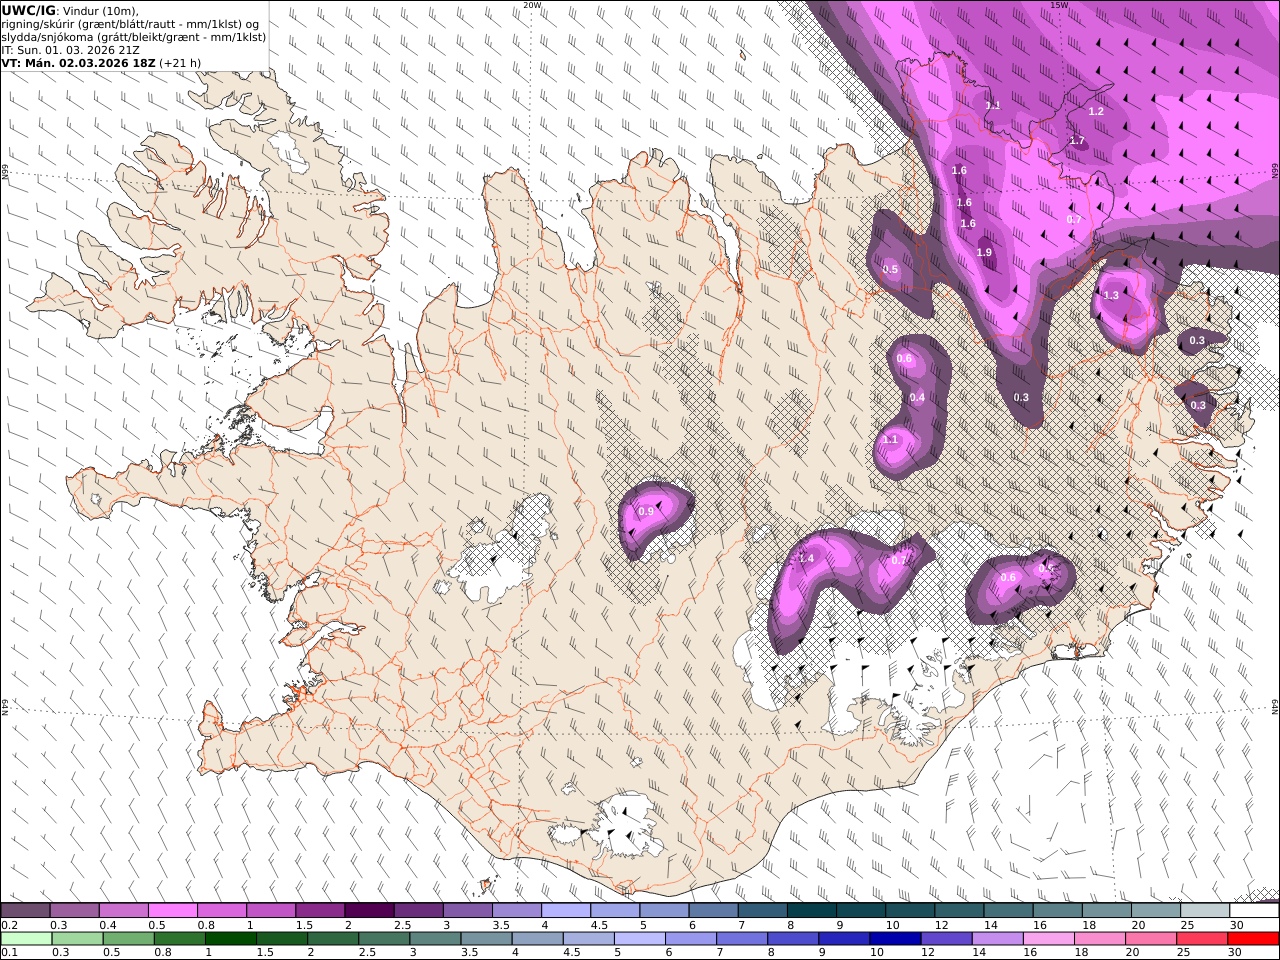Click the UWC/IG title text
The width and height of the screenshot is (1280, 960).
pyautogui.click(x=28, y=10)
